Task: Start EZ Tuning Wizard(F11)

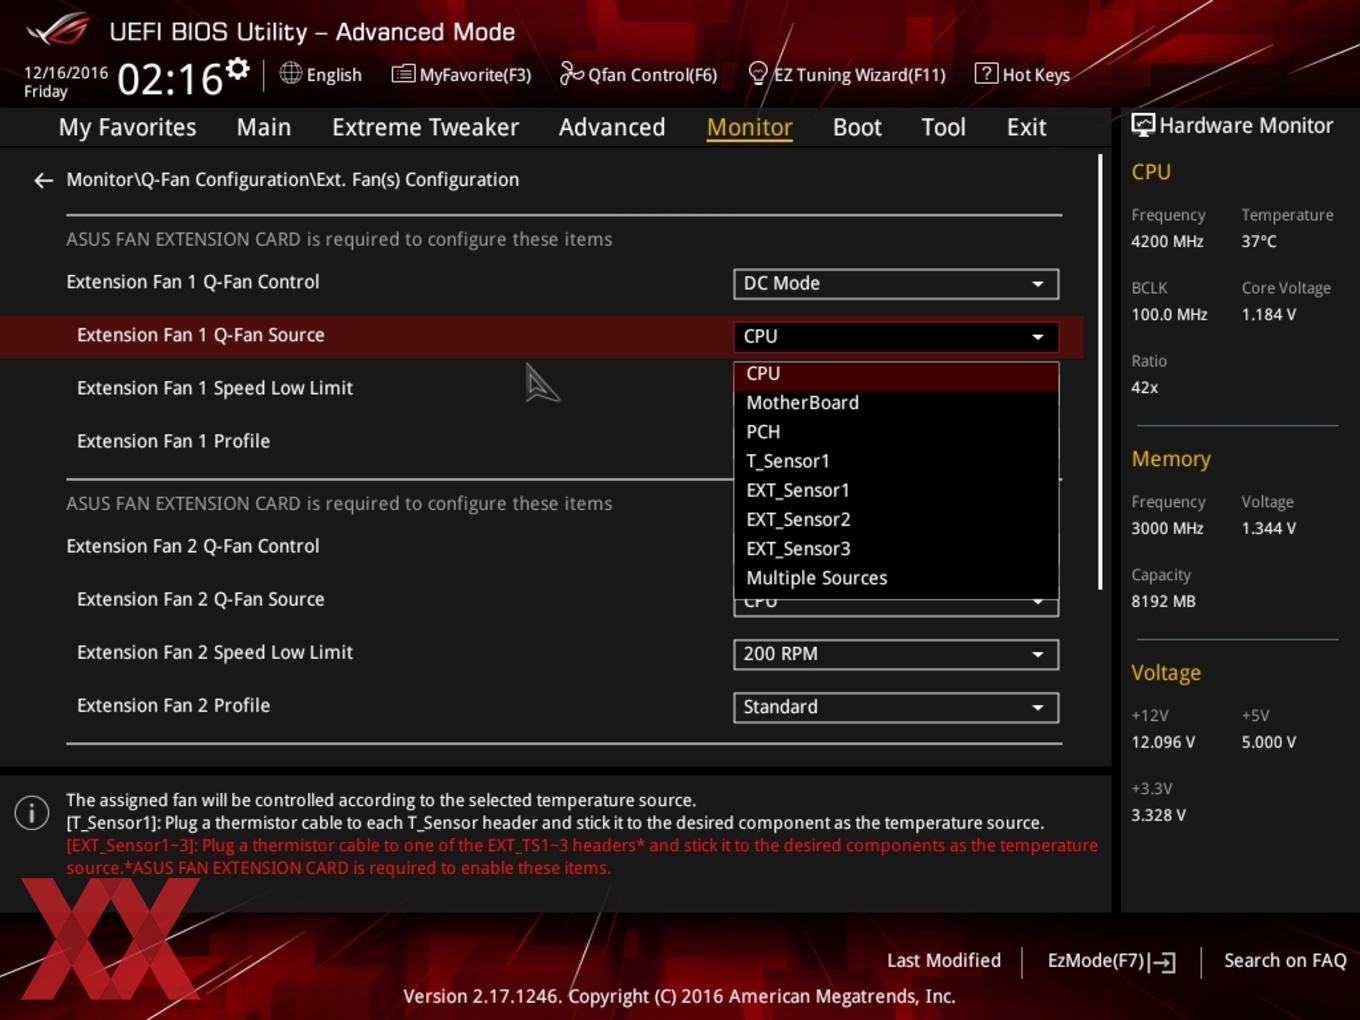Action: (847, 74)
